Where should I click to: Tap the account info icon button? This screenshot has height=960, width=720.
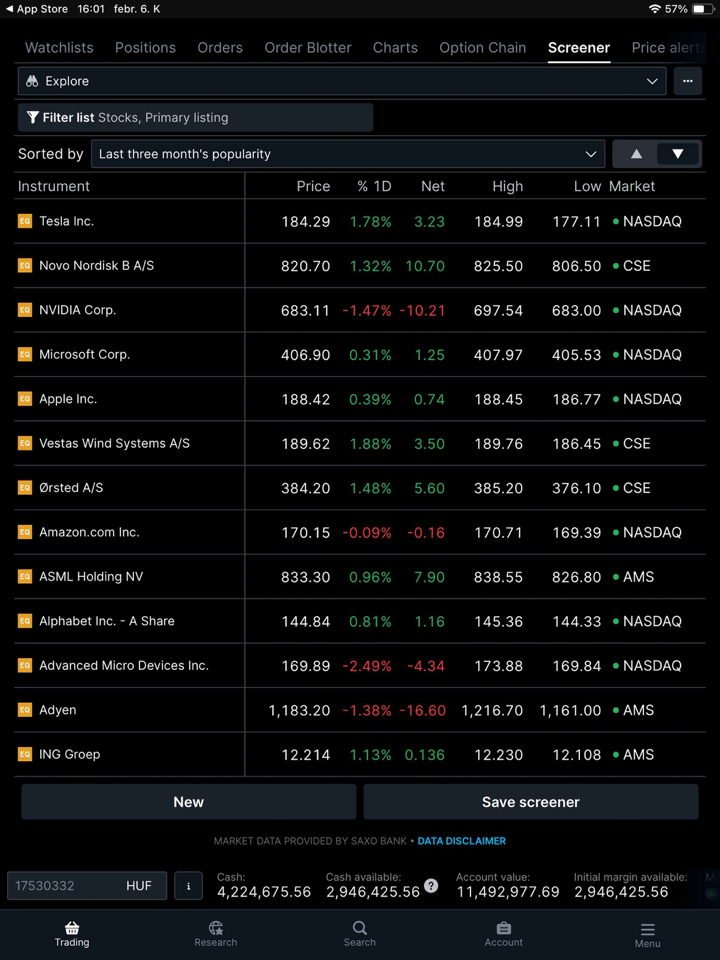click(x=188, y=886)
